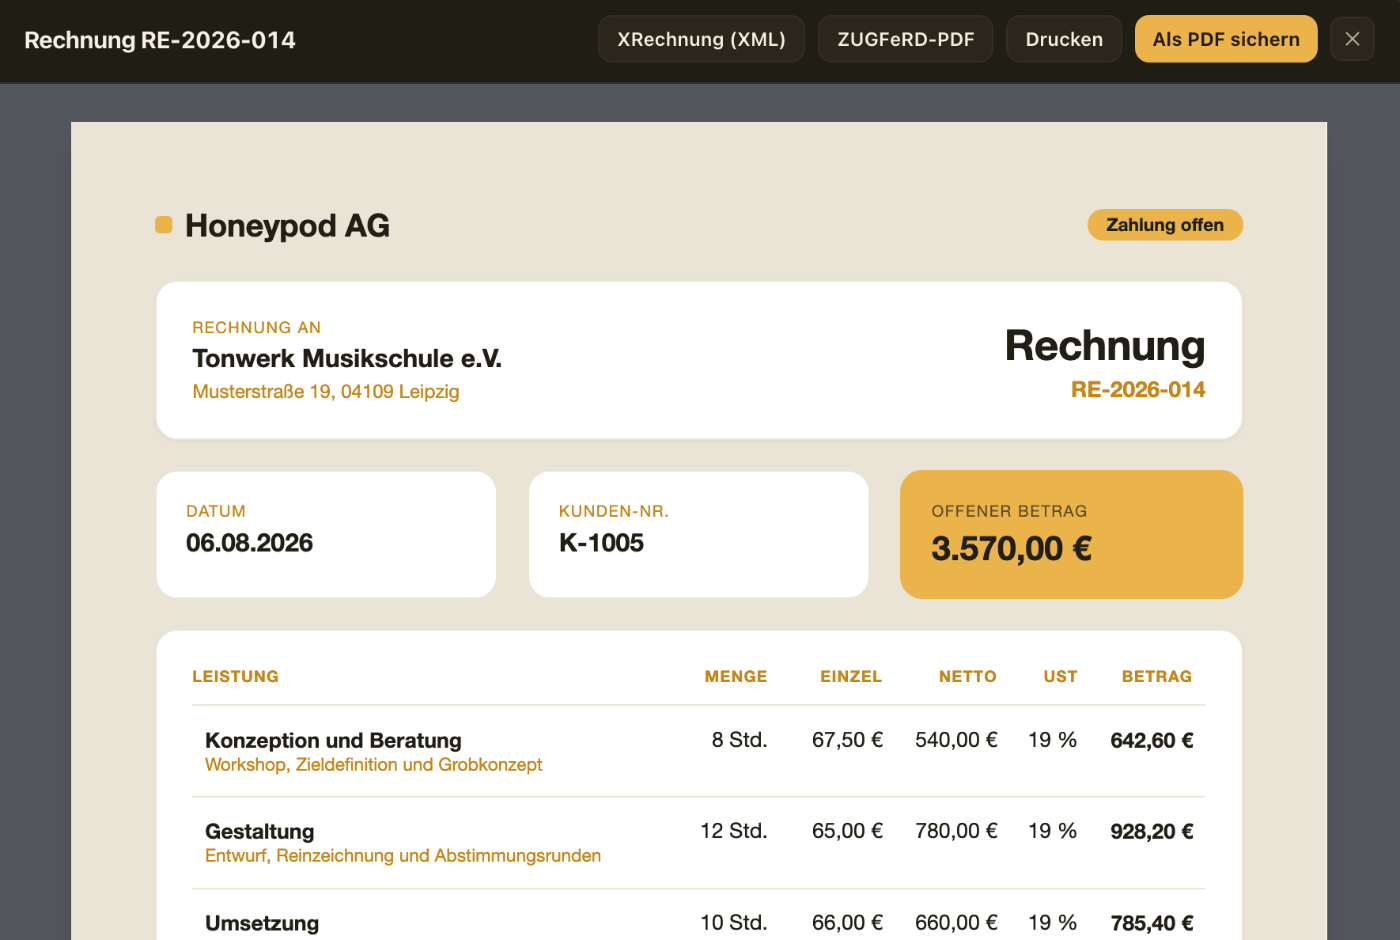Click the NETTO column header
Viewport: 1400px width, 940px height.
pyautogui.click(x=968, y=676)
